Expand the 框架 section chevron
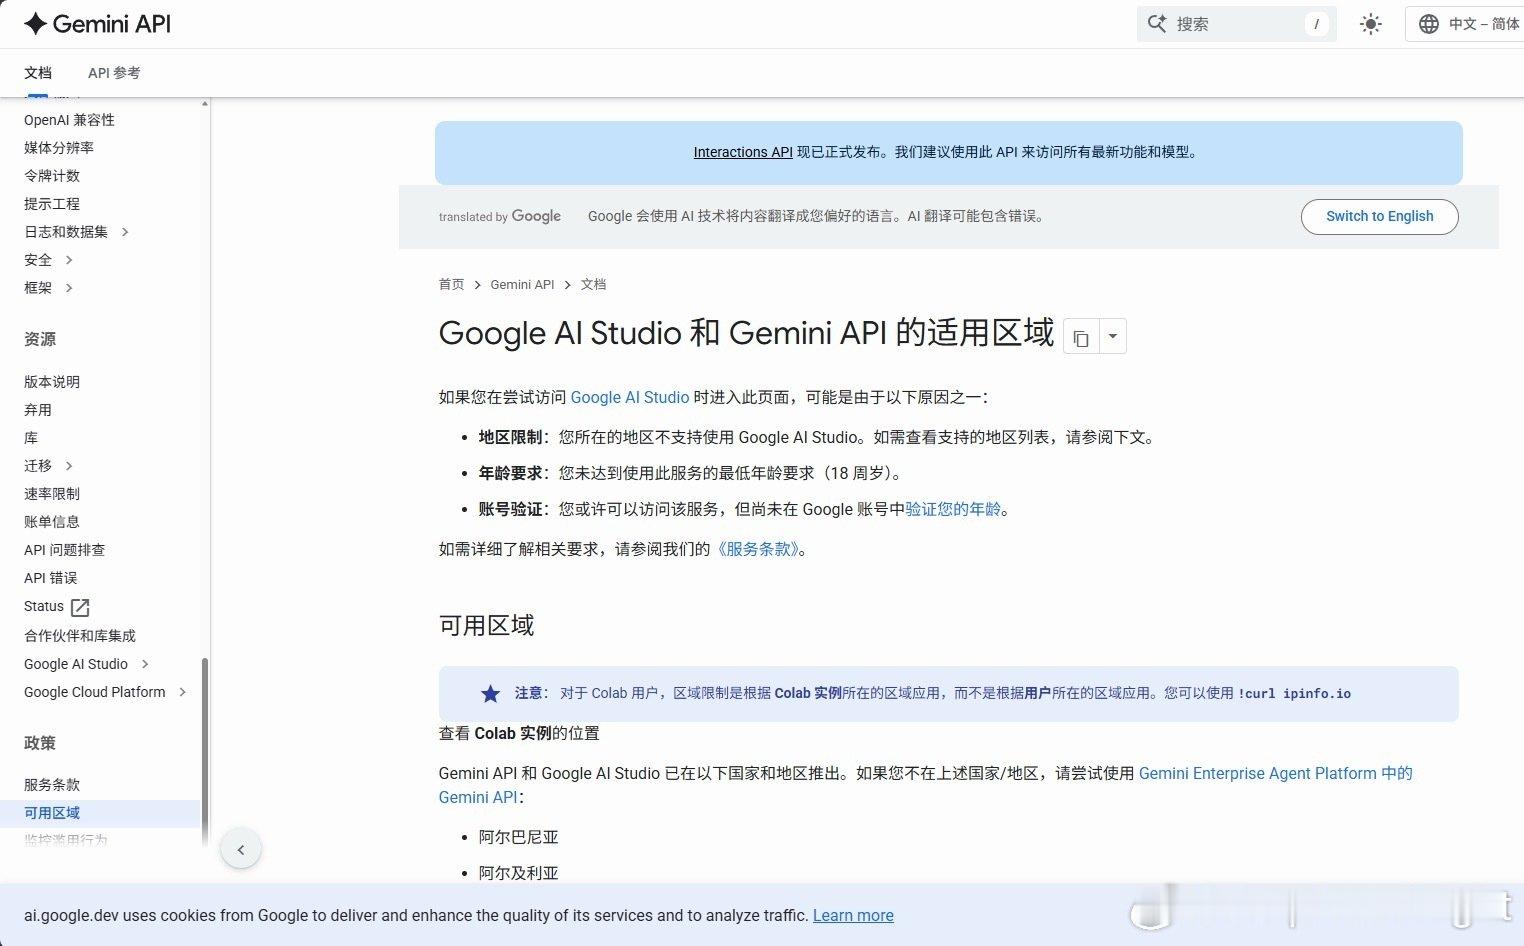Image resolution: width=1524 pixels, height=946 pixels. click(x=69, y=288)
